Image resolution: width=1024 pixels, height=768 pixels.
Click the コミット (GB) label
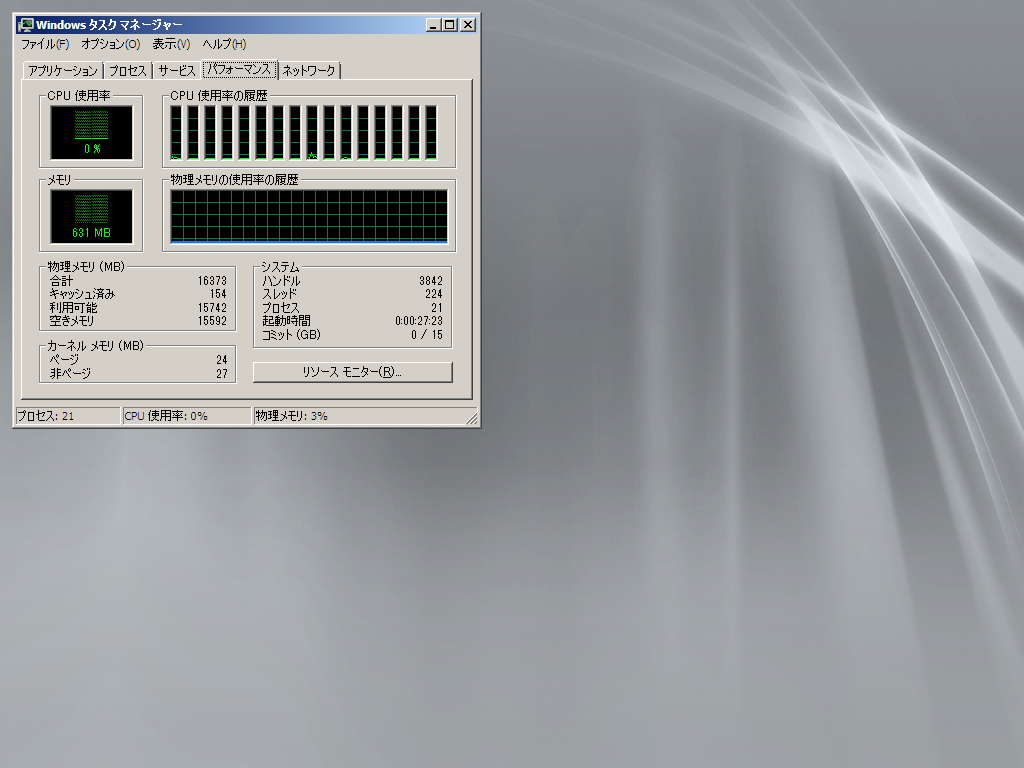pyautogui.click(x=291, y=334)
